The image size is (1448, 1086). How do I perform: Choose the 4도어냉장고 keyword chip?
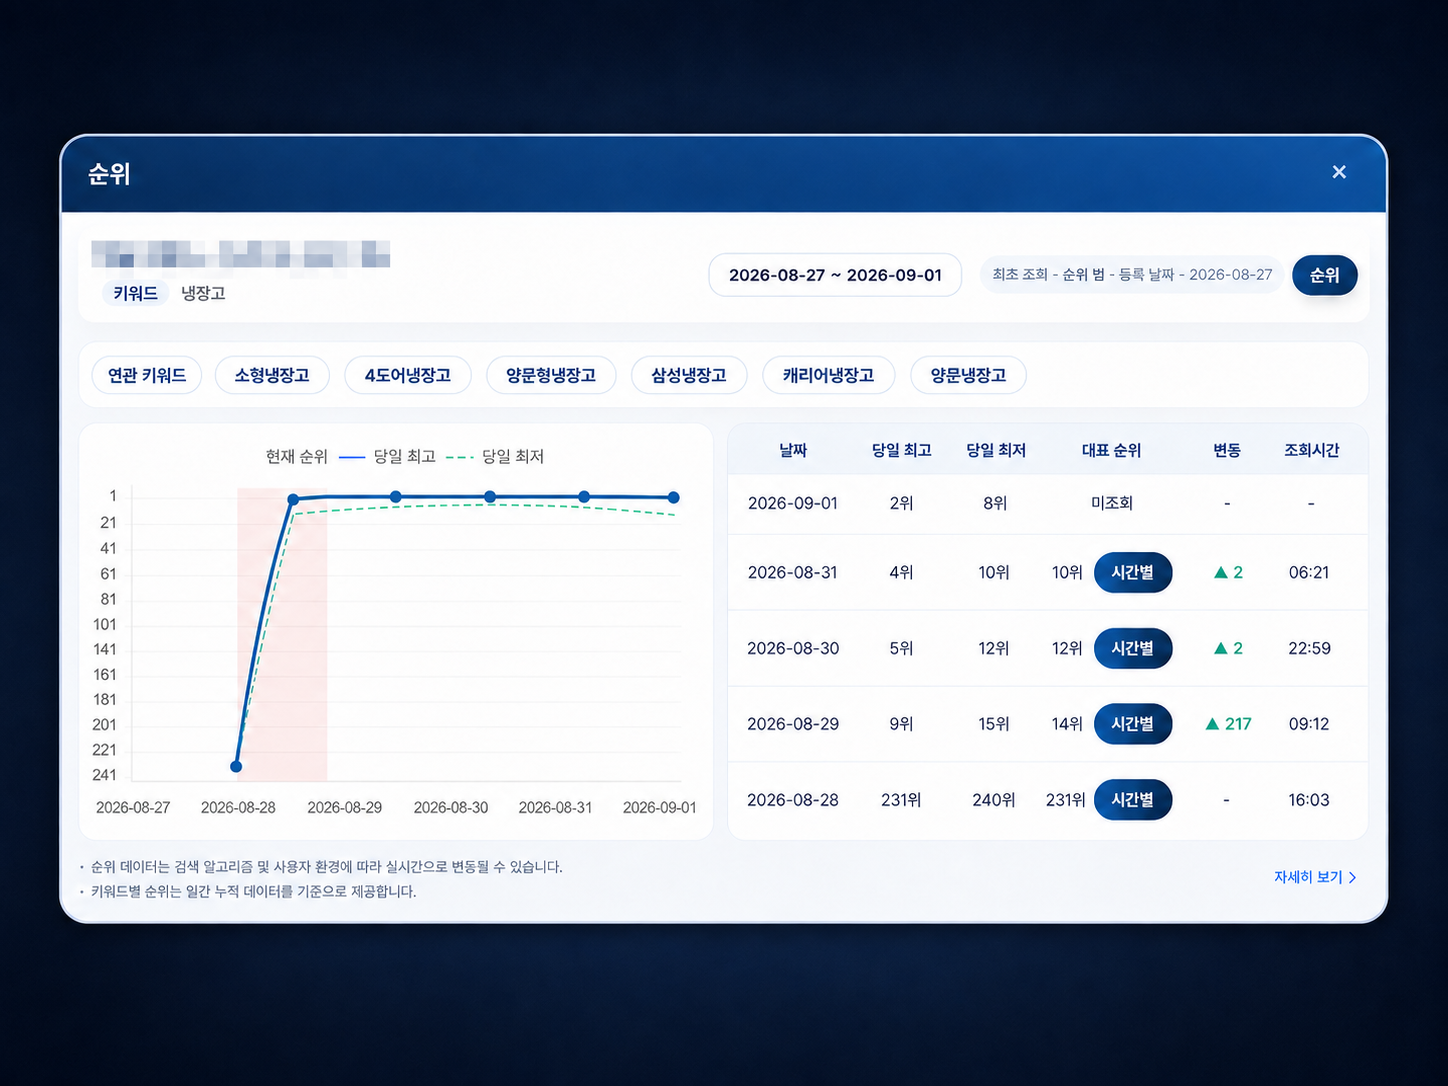(408, 375)
